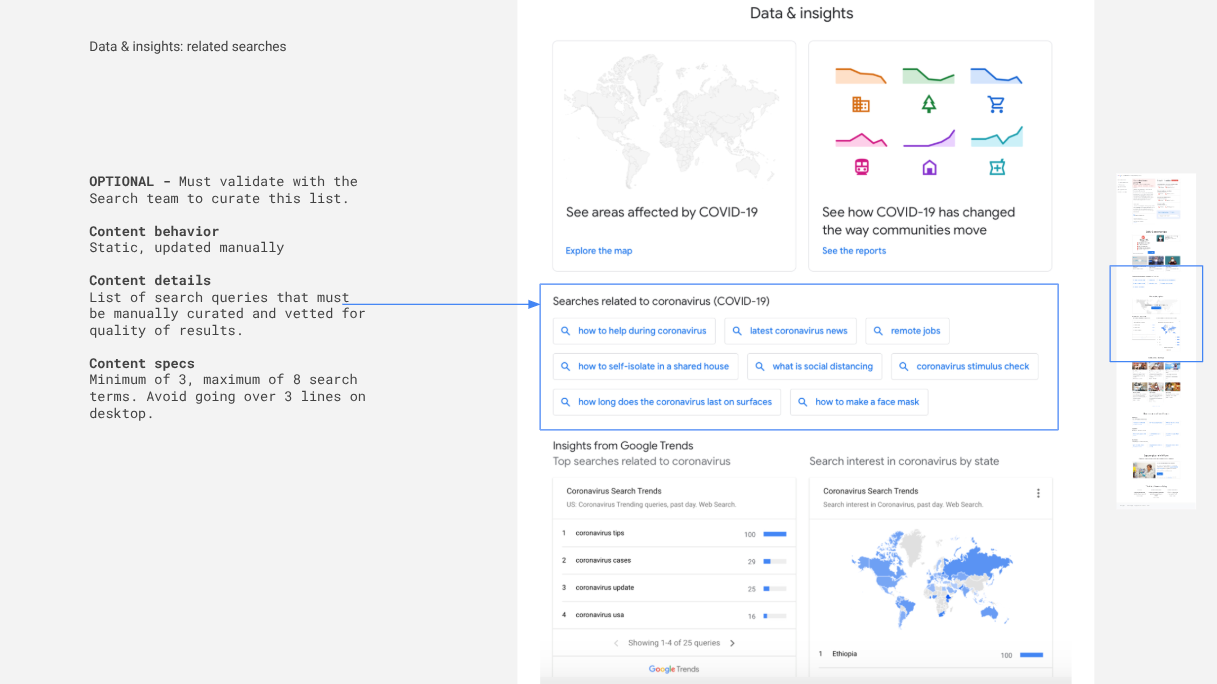The width and height of the screenshot is (1217, 684).
Task: Click the Google Trends logo footer
Action: point(674,669)
